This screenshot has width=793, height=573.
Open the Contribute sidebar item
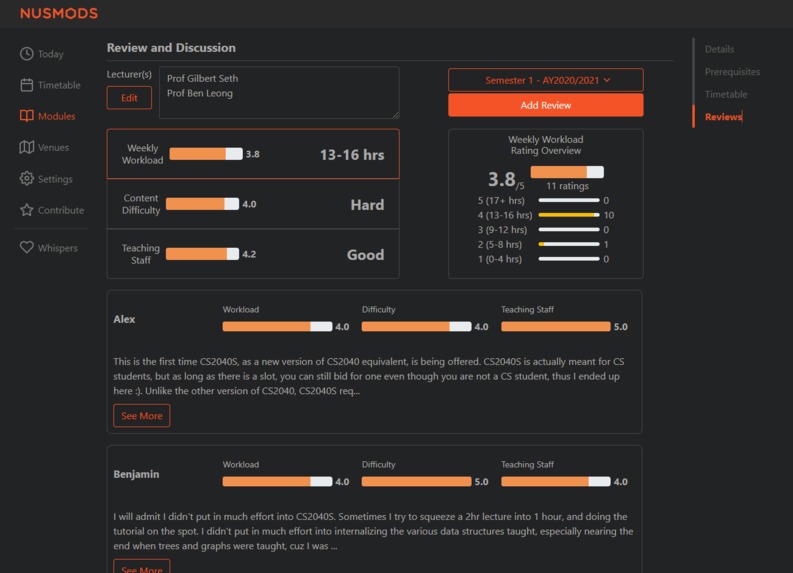(x=52, y=210)
